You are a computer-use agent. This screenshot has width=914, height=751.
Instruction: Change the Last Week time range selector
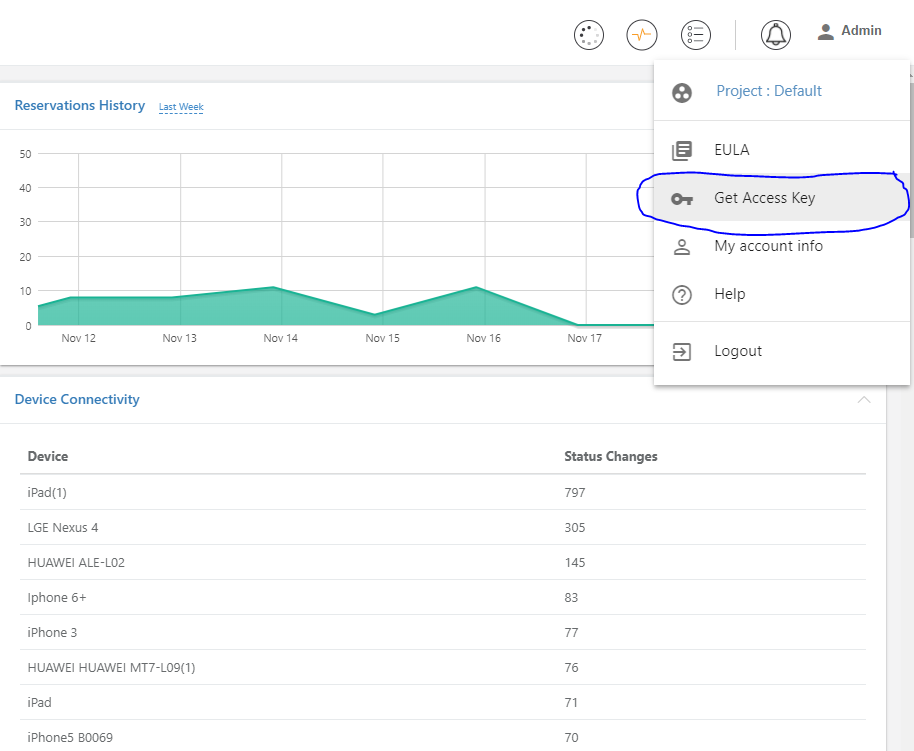tap(181, 107)
